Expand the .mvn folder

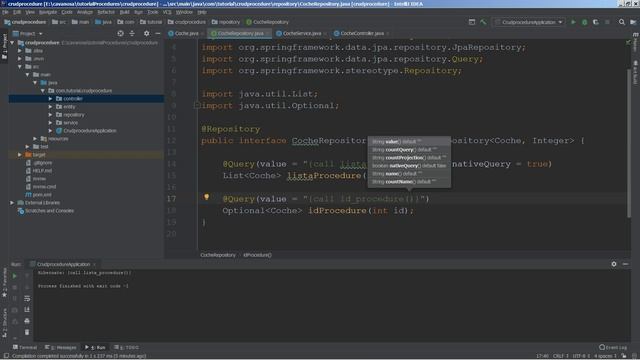tap(20, 59)
